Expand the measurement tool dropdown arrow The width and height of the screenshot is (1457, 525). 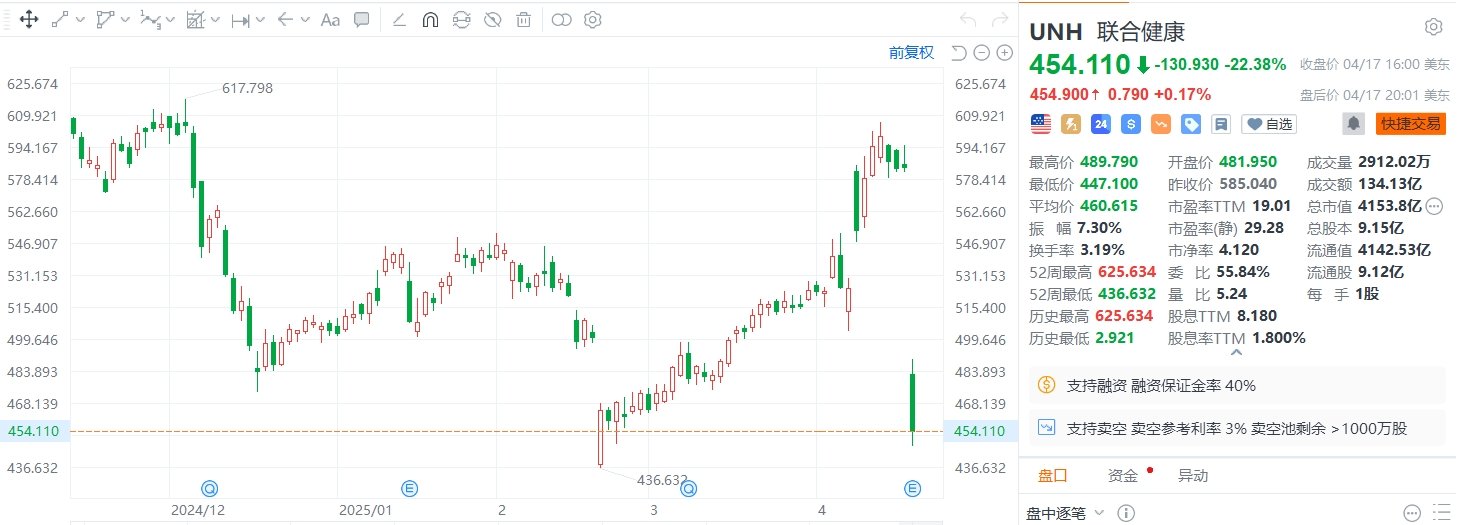tap(261, 20)
